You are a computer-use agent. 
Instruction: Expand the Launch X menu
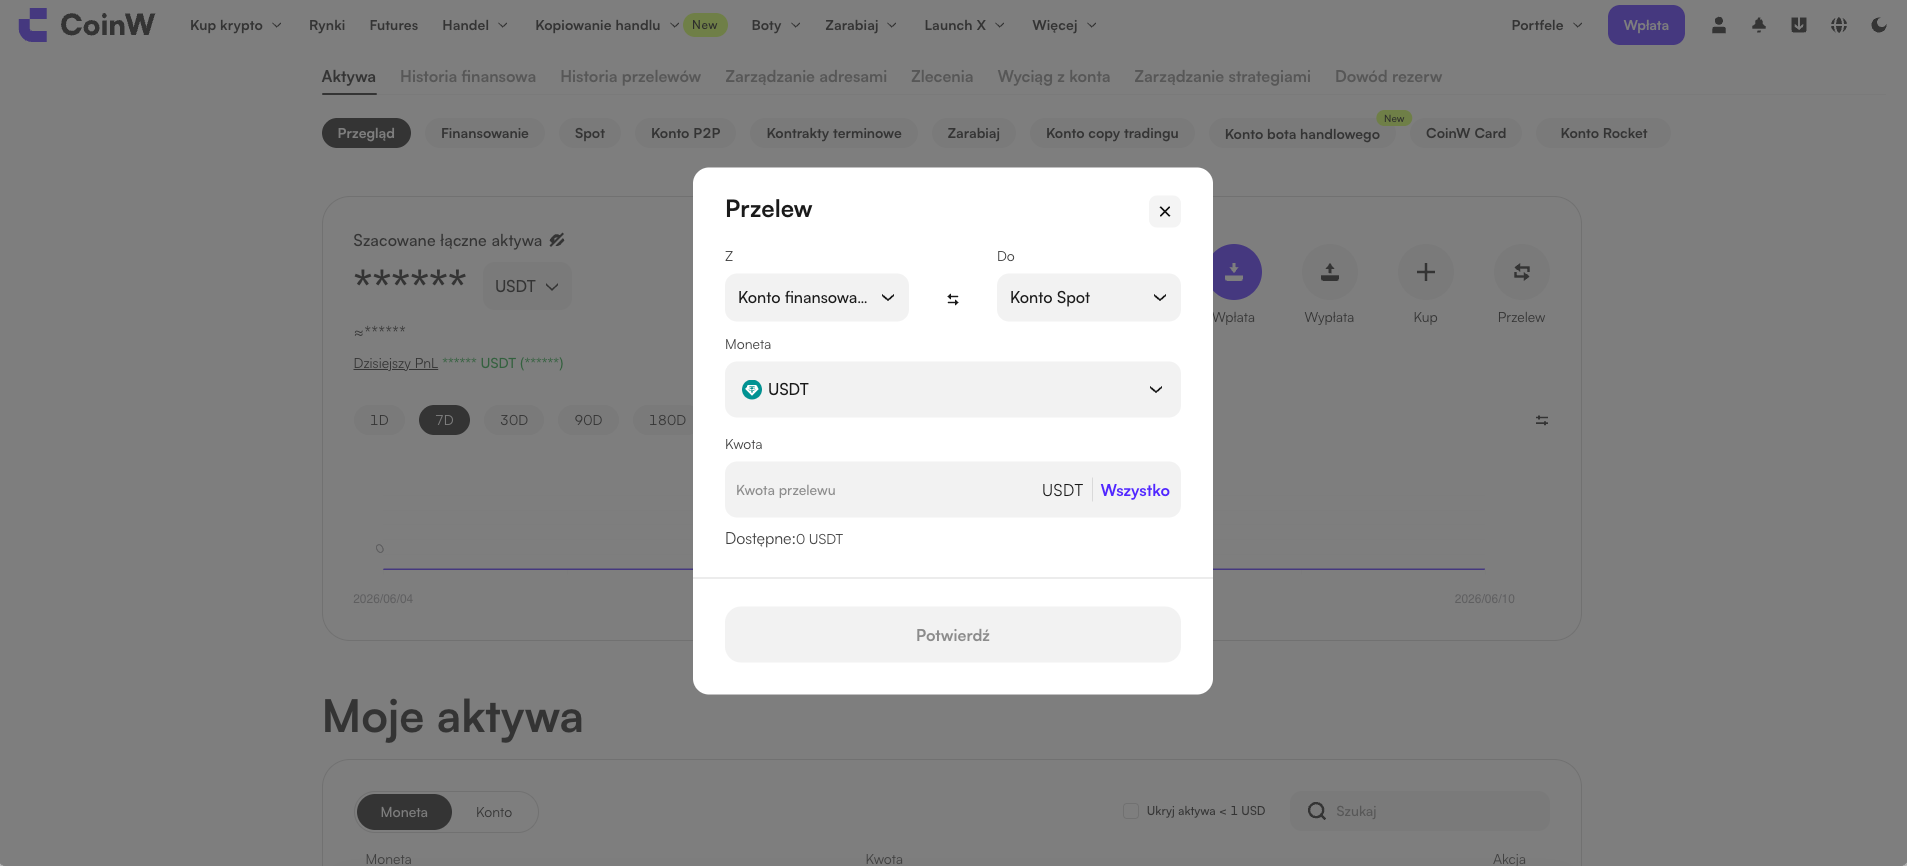point(965,25)
